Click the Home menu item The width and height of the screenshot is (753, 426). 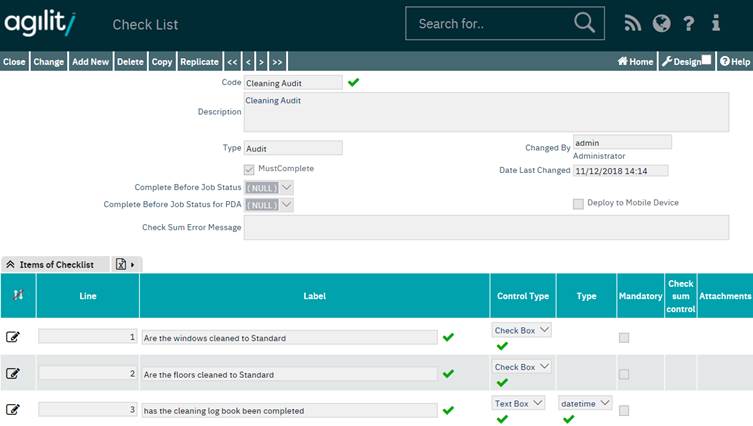635,62
